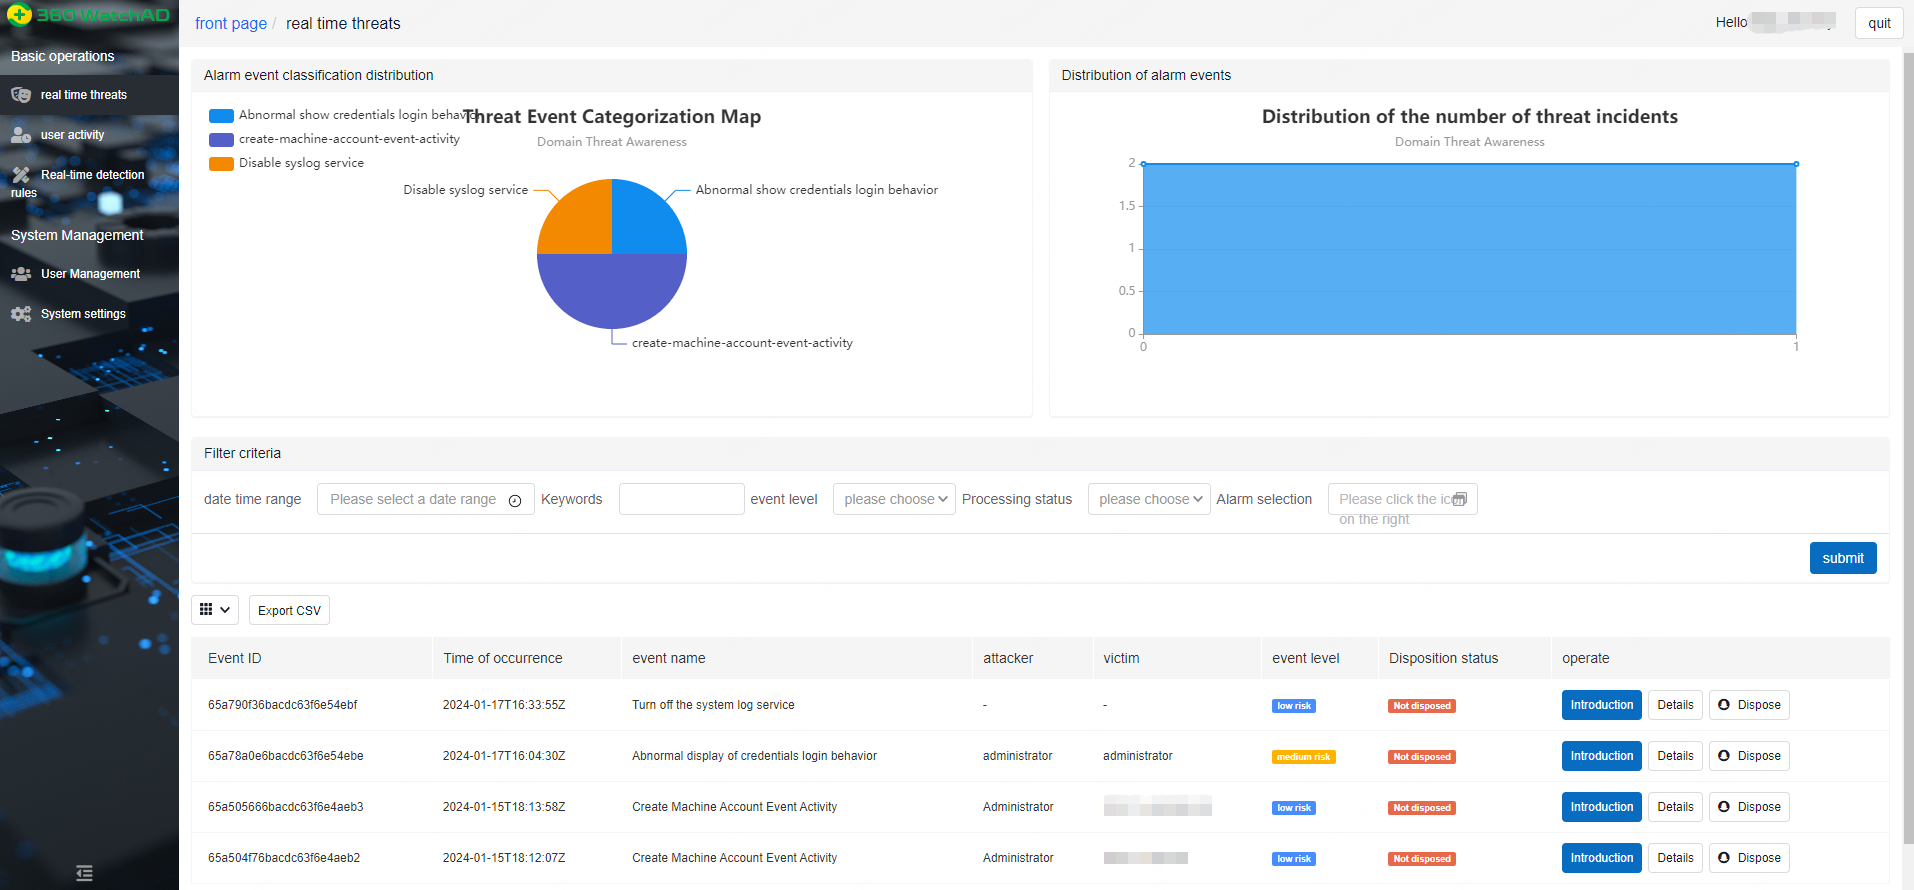The image size is (1914, 890).
Task: Click the Dispose icon for event 65a790f36bacdc63f6e54ebf
Action: [1724, 705]
